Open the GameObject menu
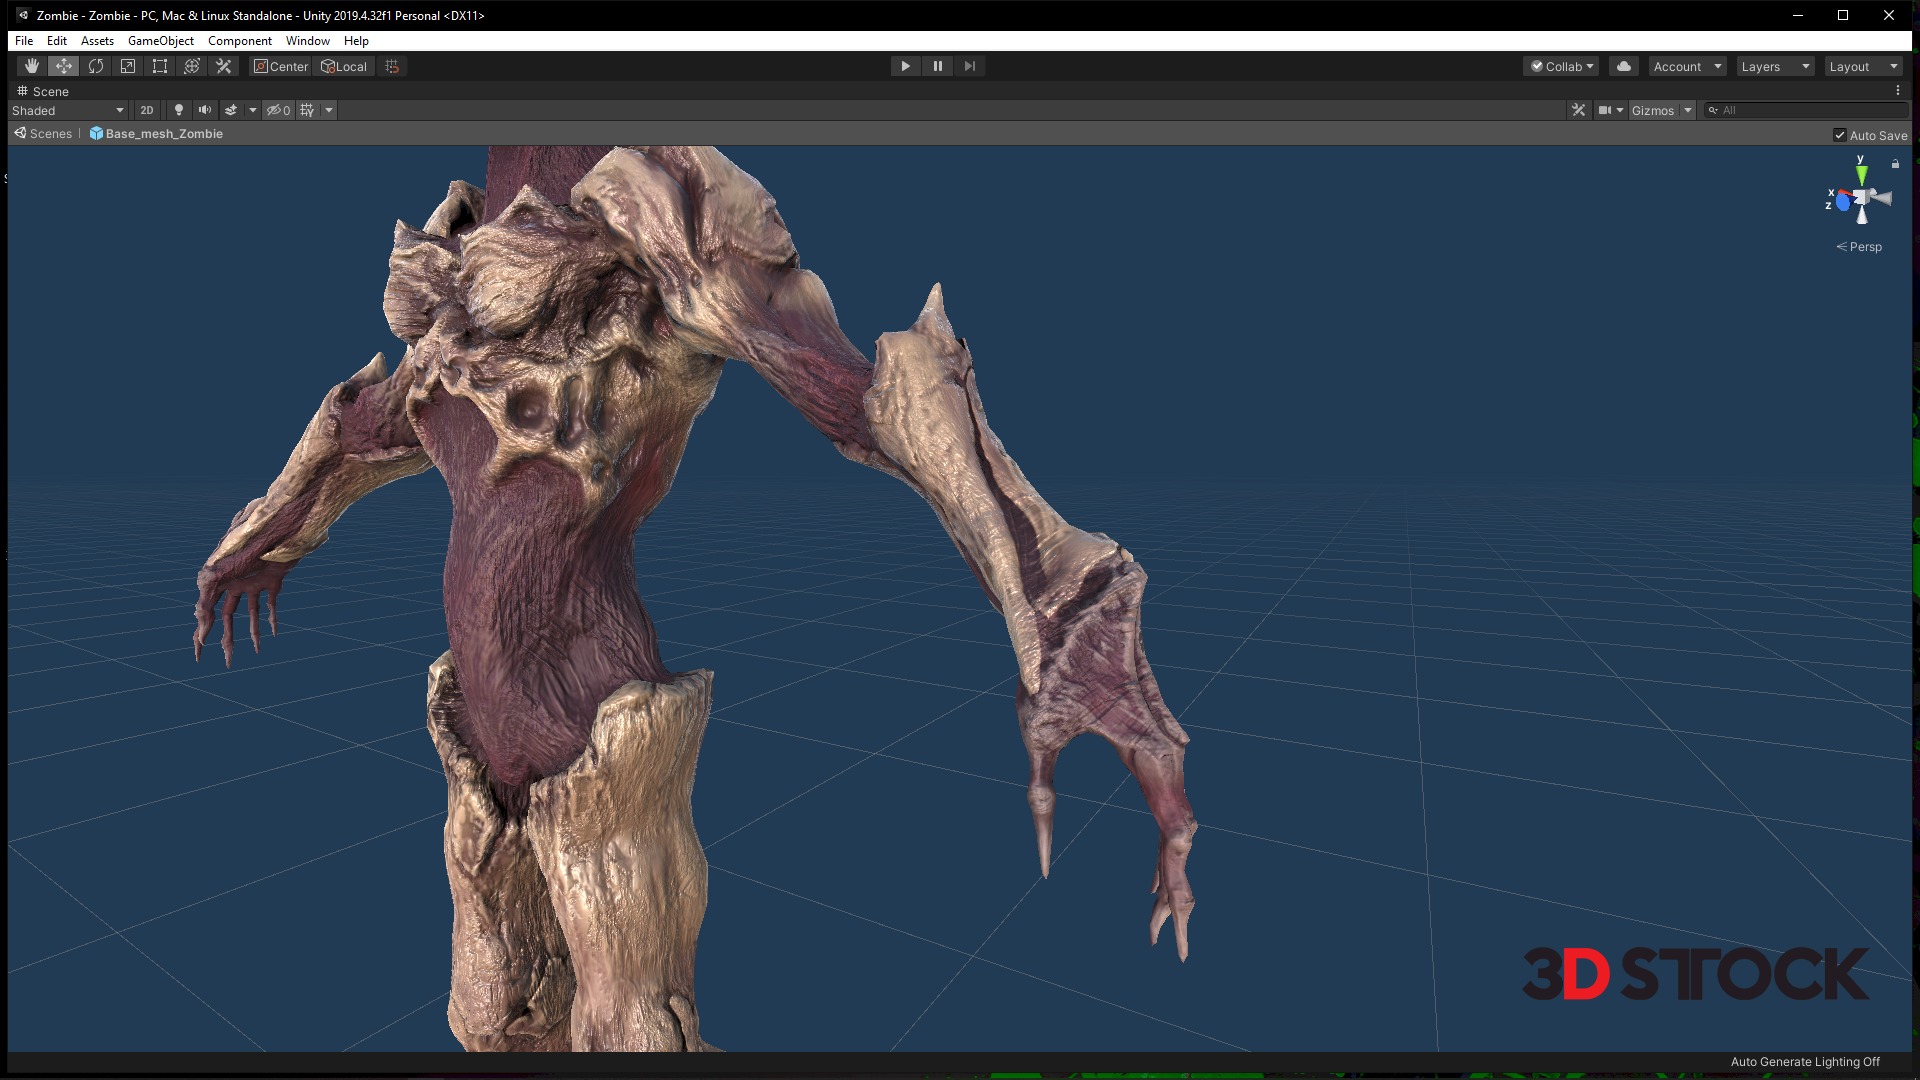The width and height of the screenshot is (1920, 1080). click(160, 41)
